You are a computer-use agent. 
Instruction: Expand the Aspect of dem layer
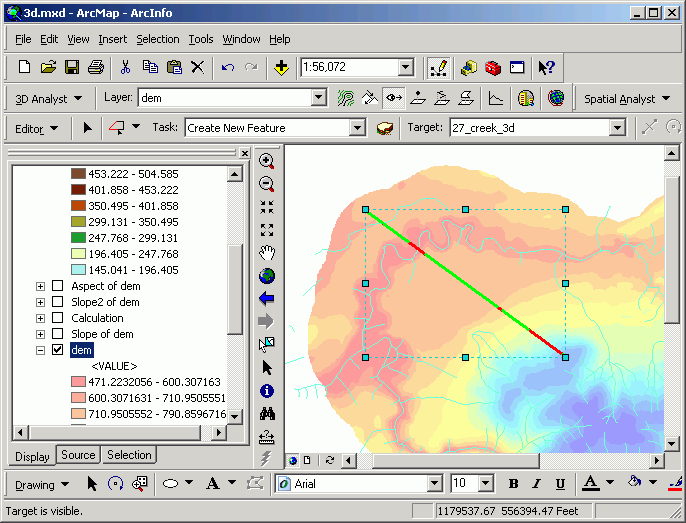(40, 286)
